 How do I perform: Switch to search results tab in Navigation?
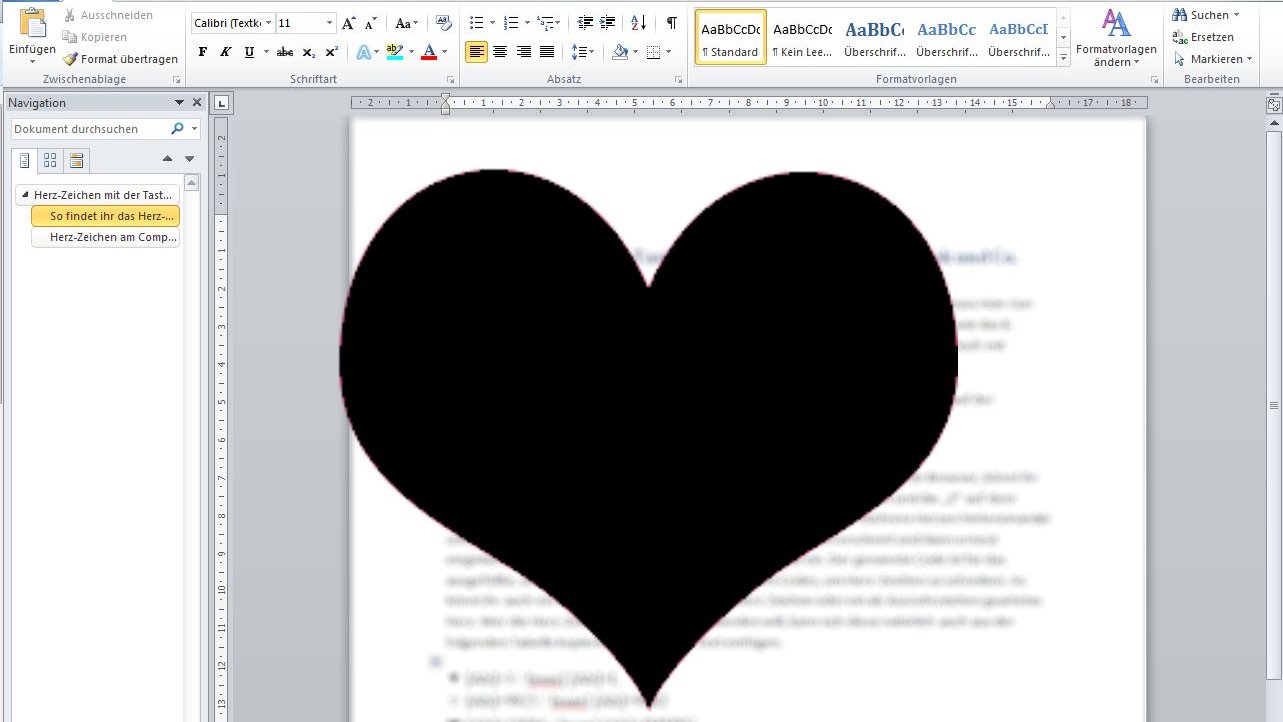(x=76, y=160)
